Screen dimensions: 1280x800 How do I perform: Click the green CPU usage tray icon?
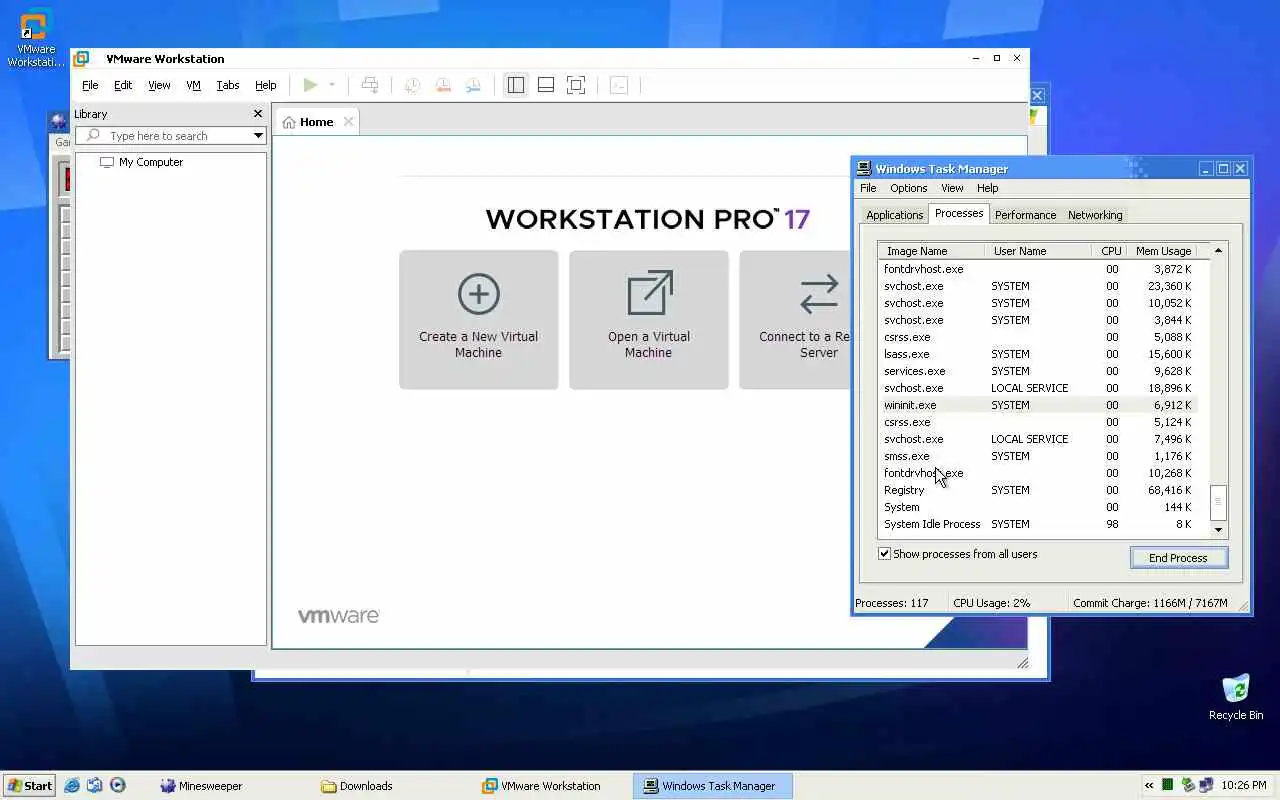click(1168, 786)
